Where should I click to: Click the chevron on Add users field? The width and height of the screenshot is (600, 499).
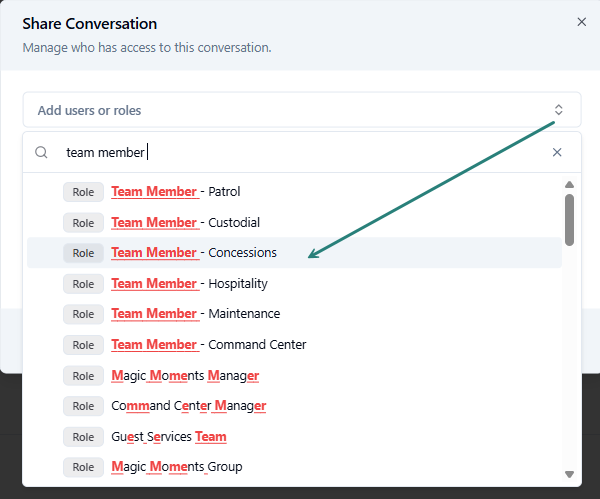(559, 110)
